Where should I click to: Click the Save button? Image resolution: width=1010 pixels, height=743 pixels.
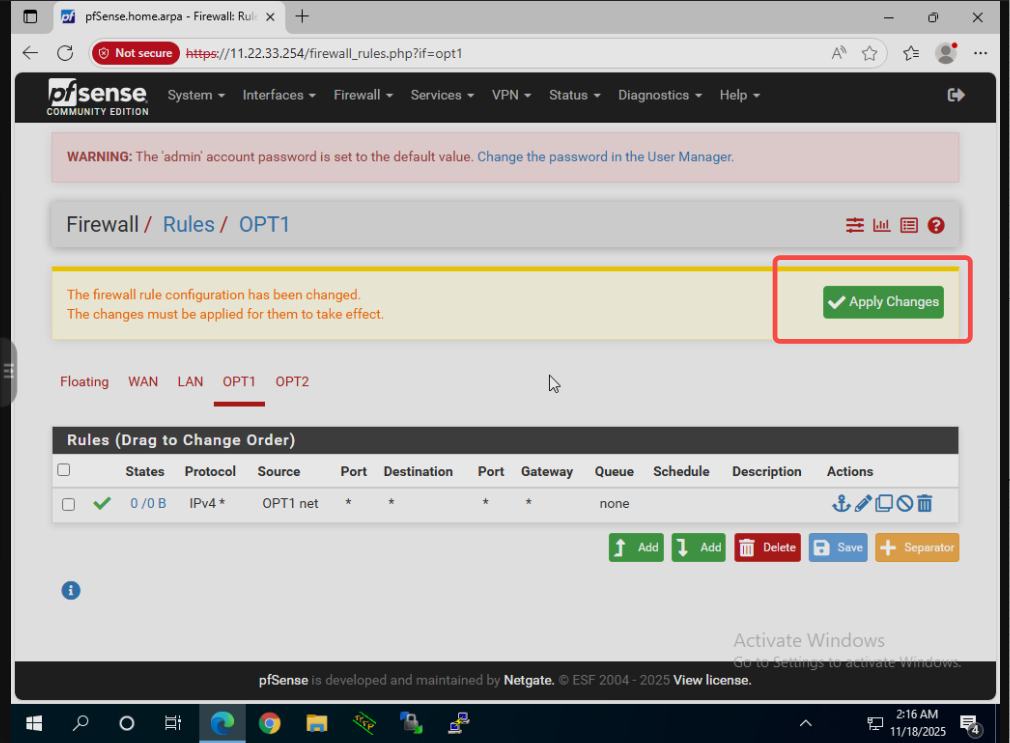click(x=837, y=547)
